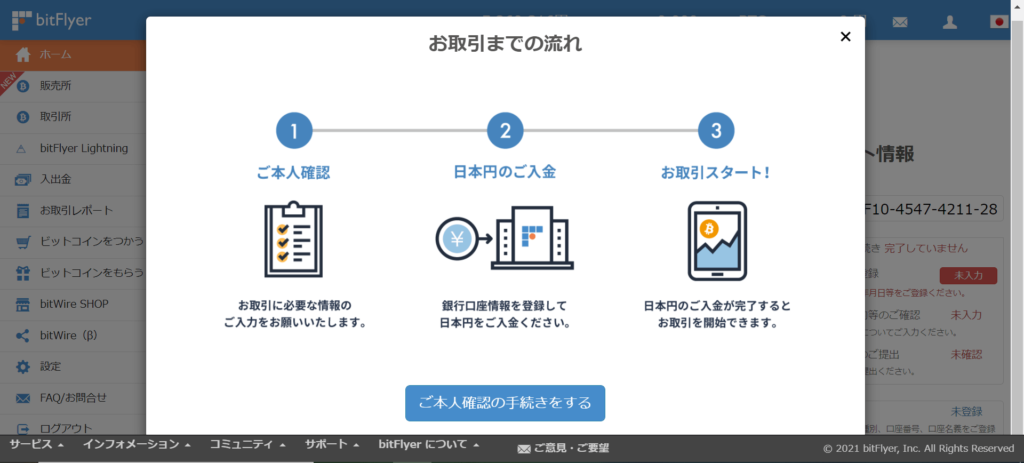Expand the サービス footer menu
This screenshot has height=463, width=1024.
(x=37, y=445)
